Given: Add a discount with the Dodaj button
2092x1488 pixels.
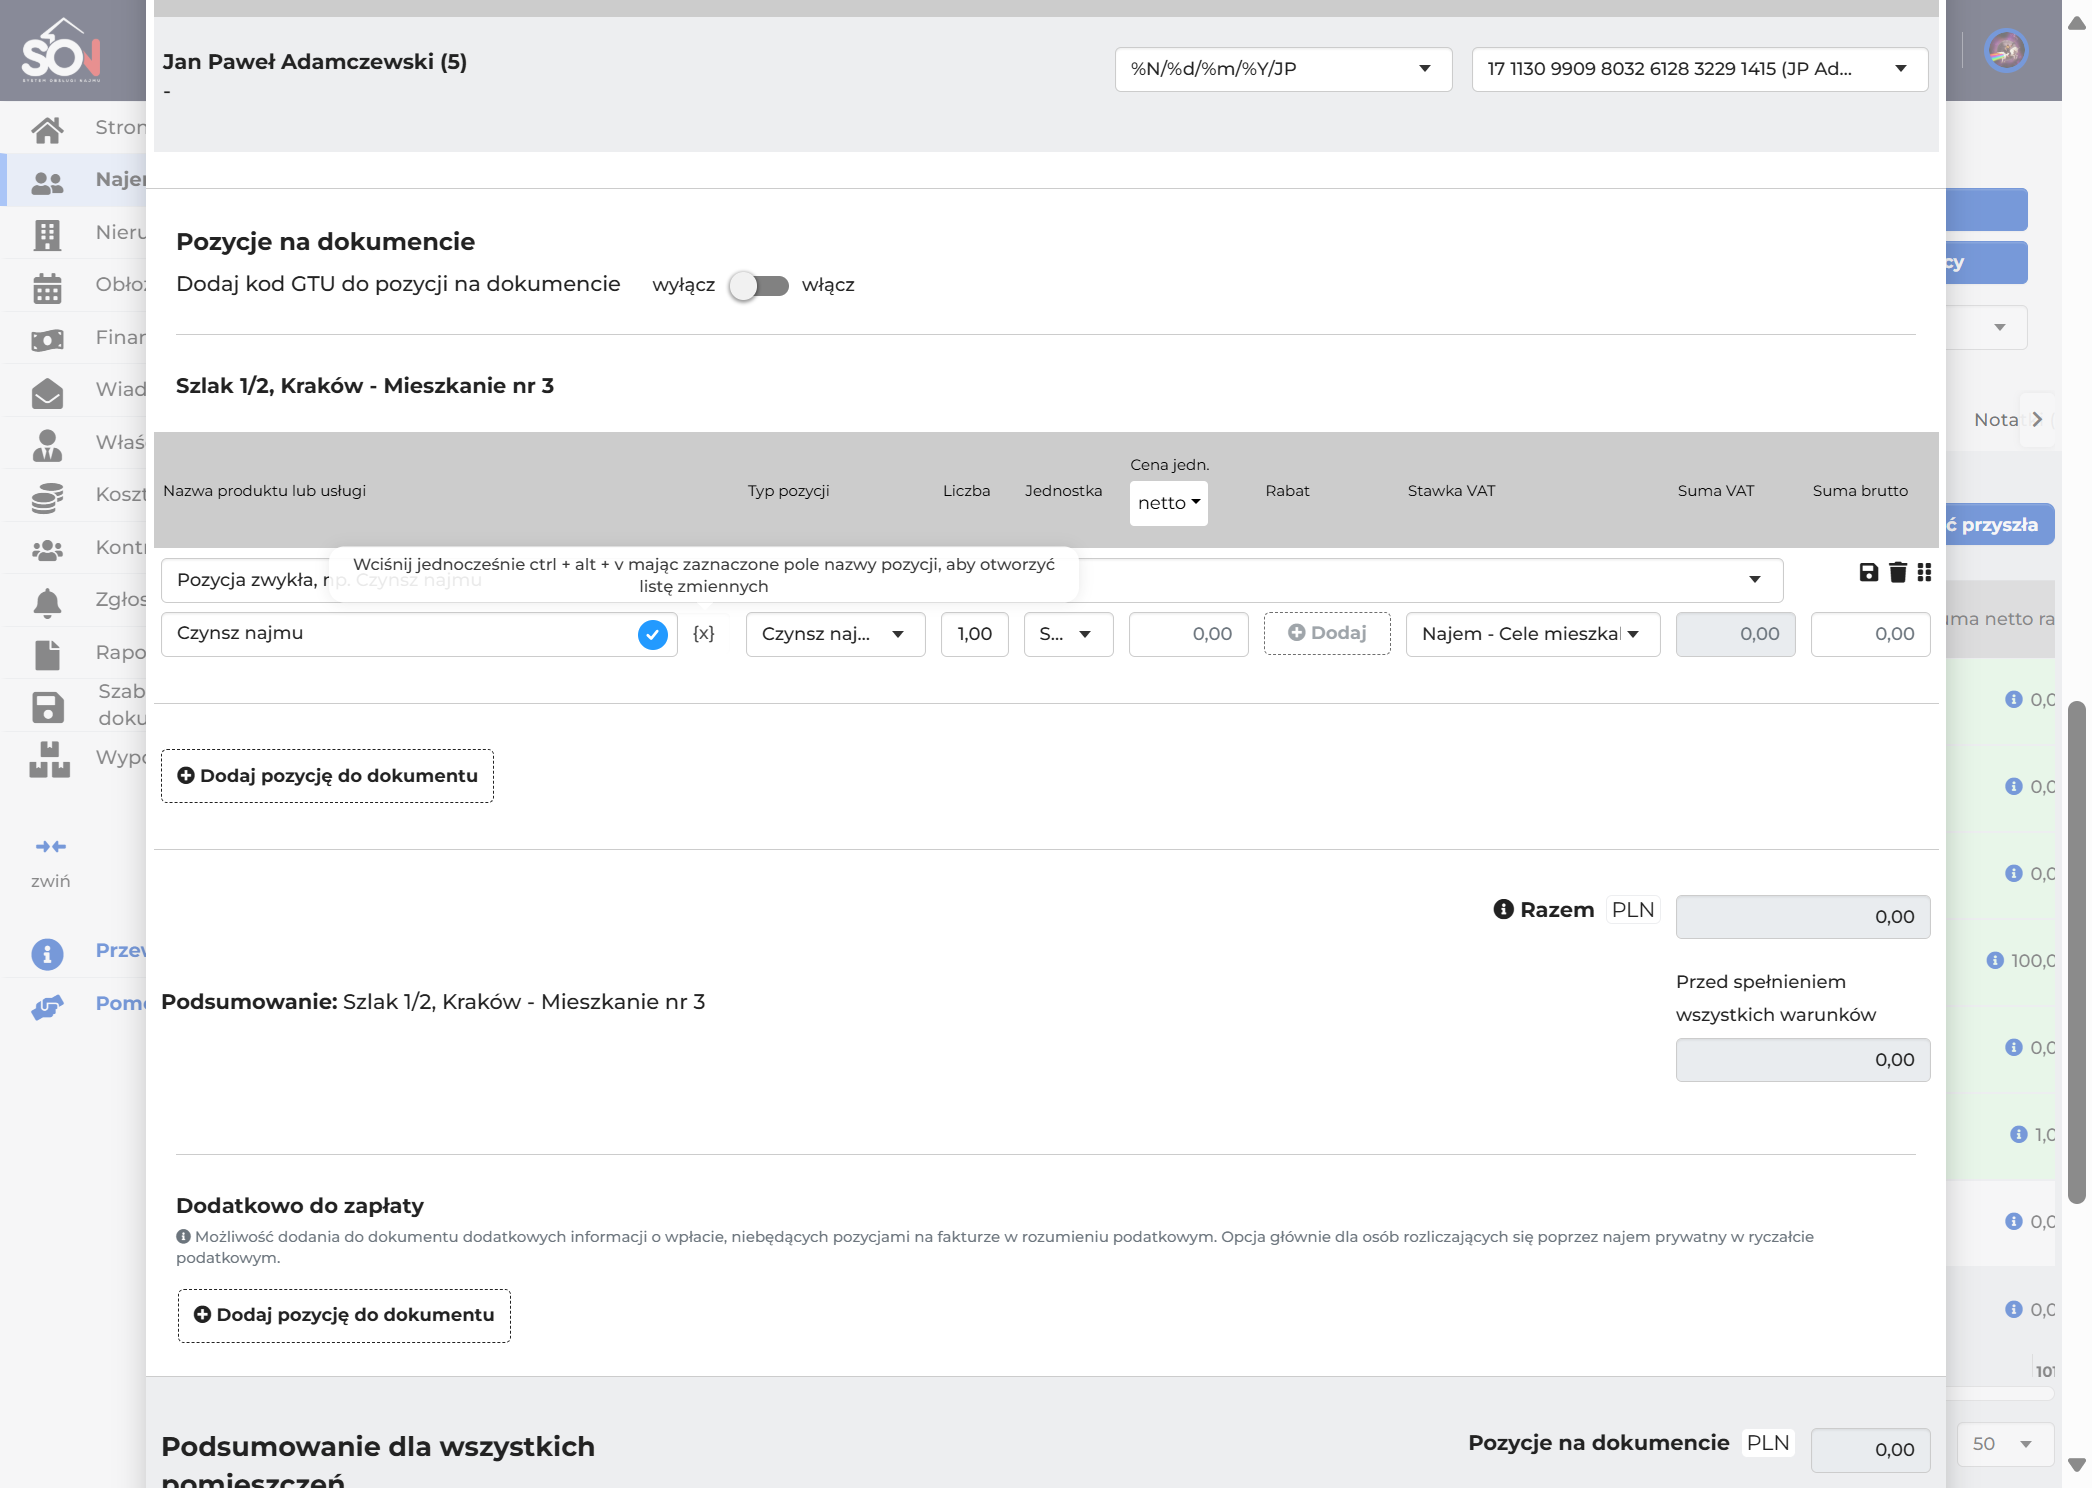Looking at the screenshot, I should [x=1326, y=633].
